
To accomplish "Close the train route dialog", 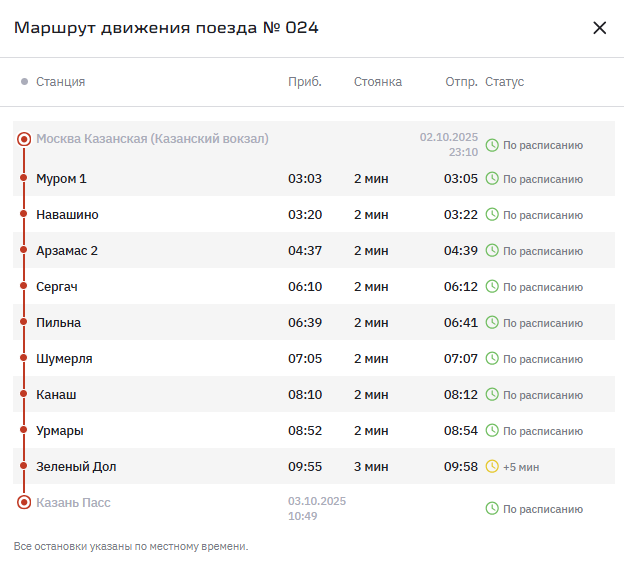I will (x=599, y=28).
